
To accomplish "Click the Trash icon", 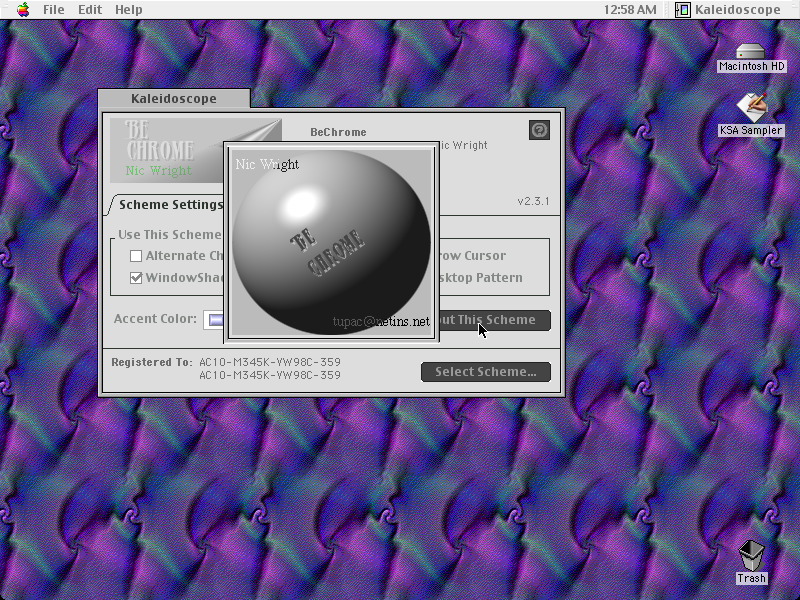I will pyautogui.click(x=751, y=555).
